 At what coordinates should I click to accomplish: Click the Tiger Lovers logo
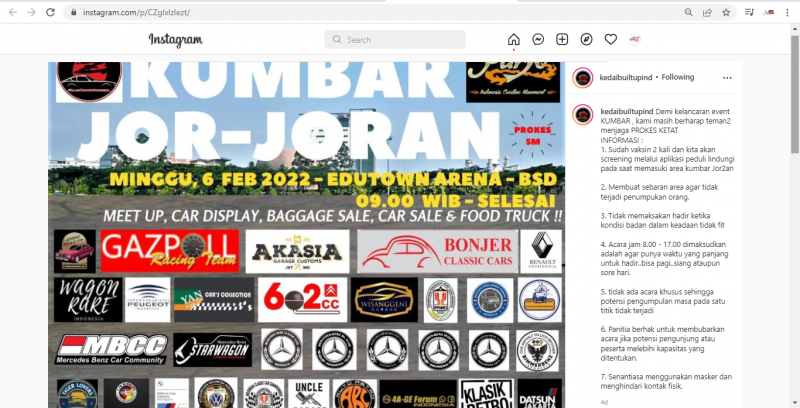(77, 394)
